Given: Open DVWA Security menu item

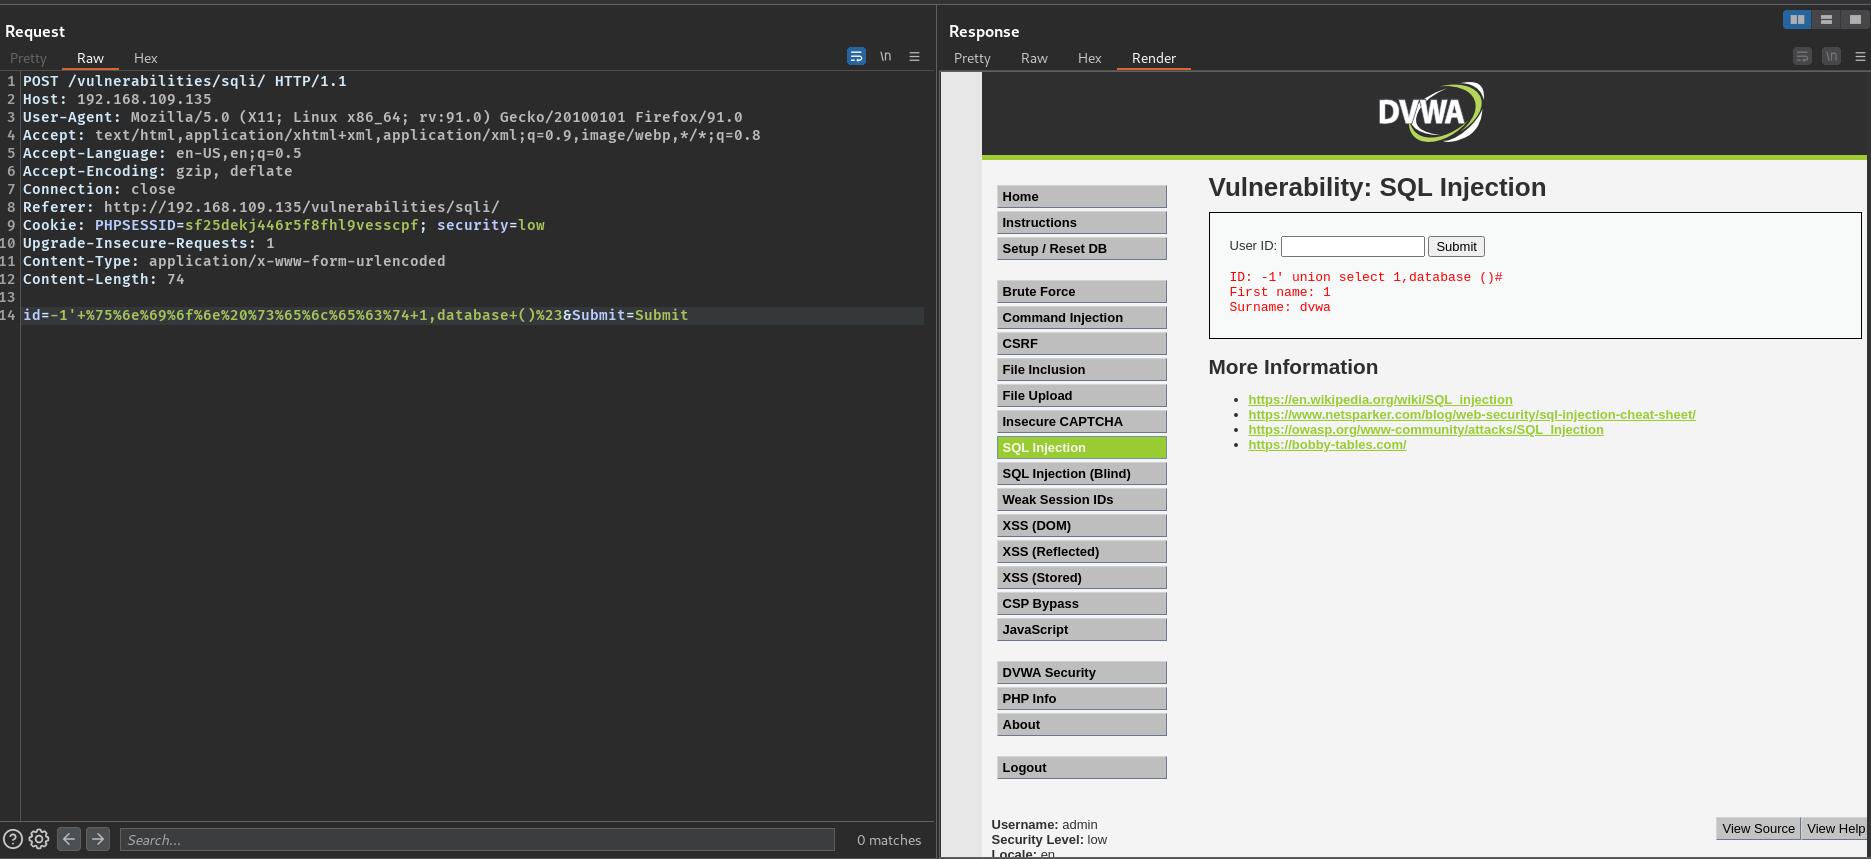Looking at the screenshot, I should click(1081, 673).
